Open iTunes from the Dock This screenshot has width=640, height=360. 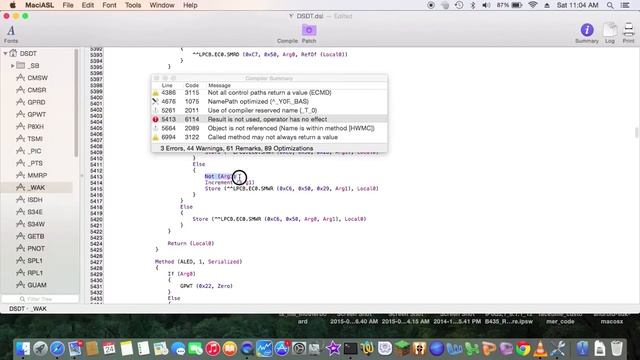(213, 349)
